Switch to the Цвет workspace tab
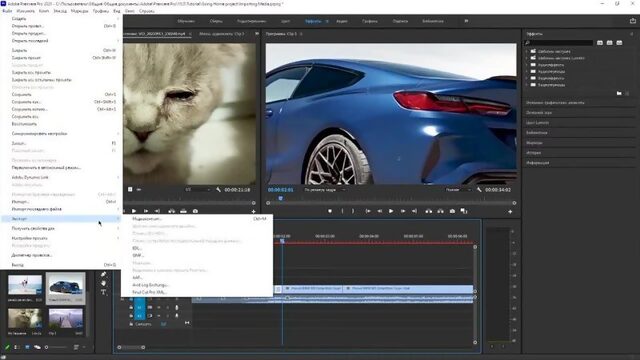 (x=285, y=21)
